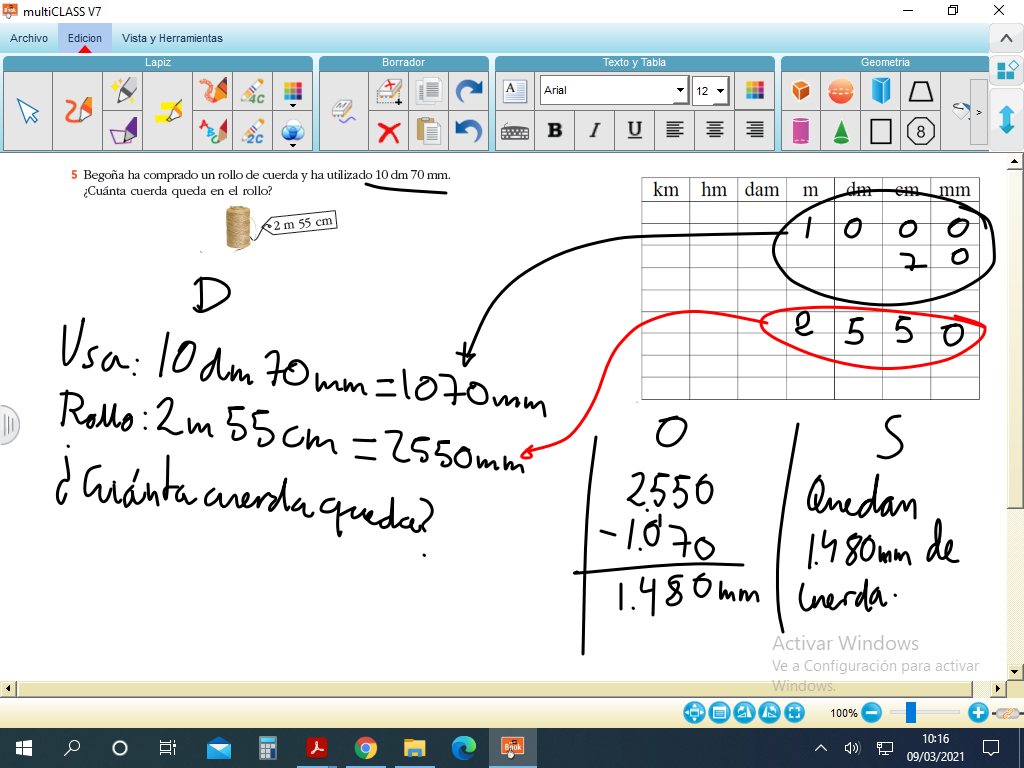Open Google Chrome from the taskbar
Screen dimensions: 1024x768
(366, 748)
